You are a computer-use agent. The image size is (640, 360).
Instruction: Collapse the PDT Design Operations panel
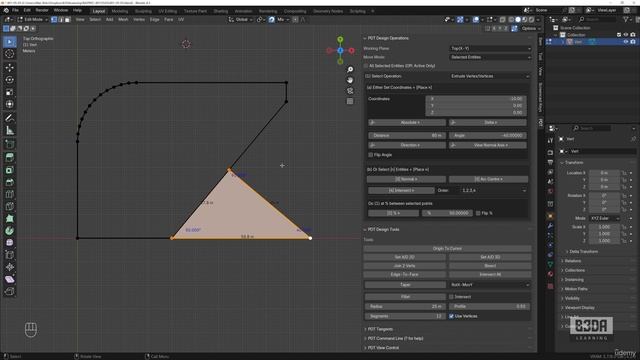coord(388,38)
